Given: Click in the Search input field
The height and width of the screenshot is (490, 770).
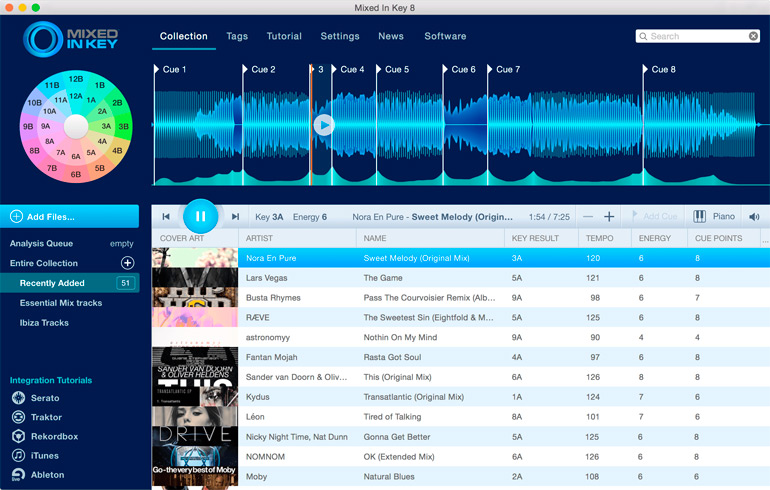Looking at the screenshot, I should [x=697, y=36].
